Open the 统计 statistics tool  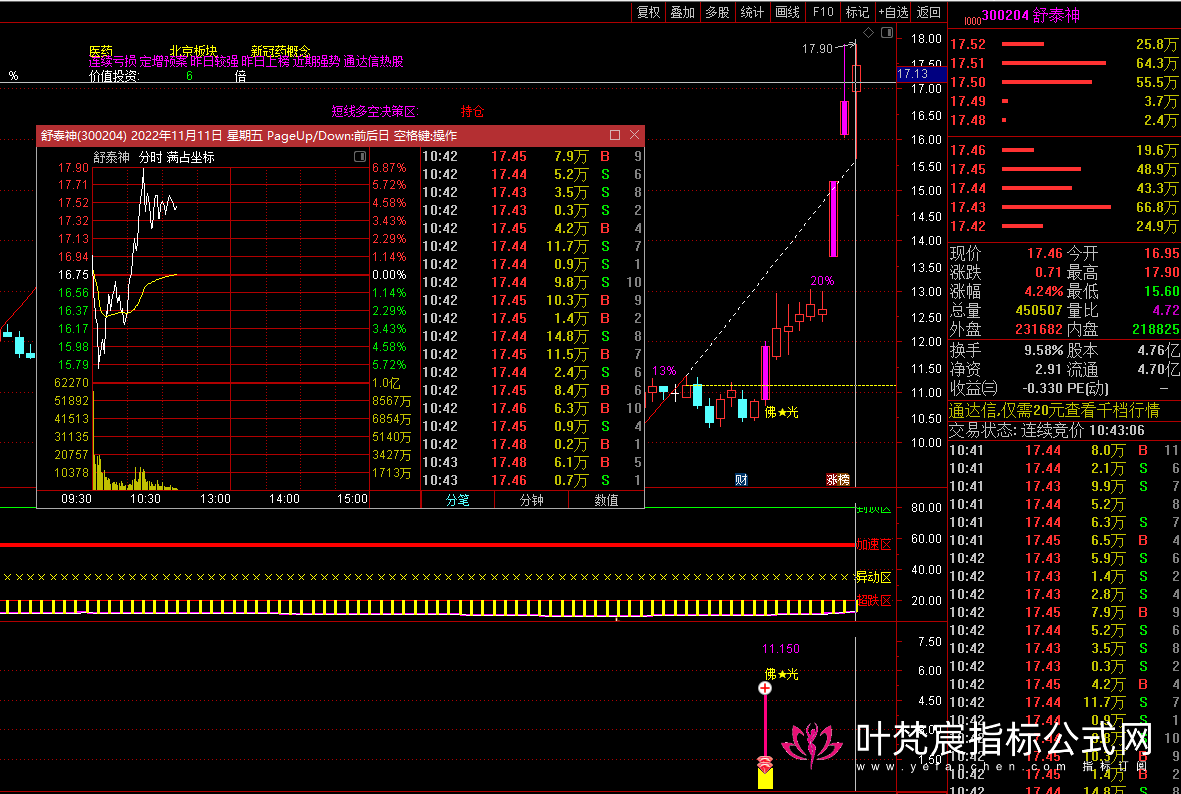752,12
